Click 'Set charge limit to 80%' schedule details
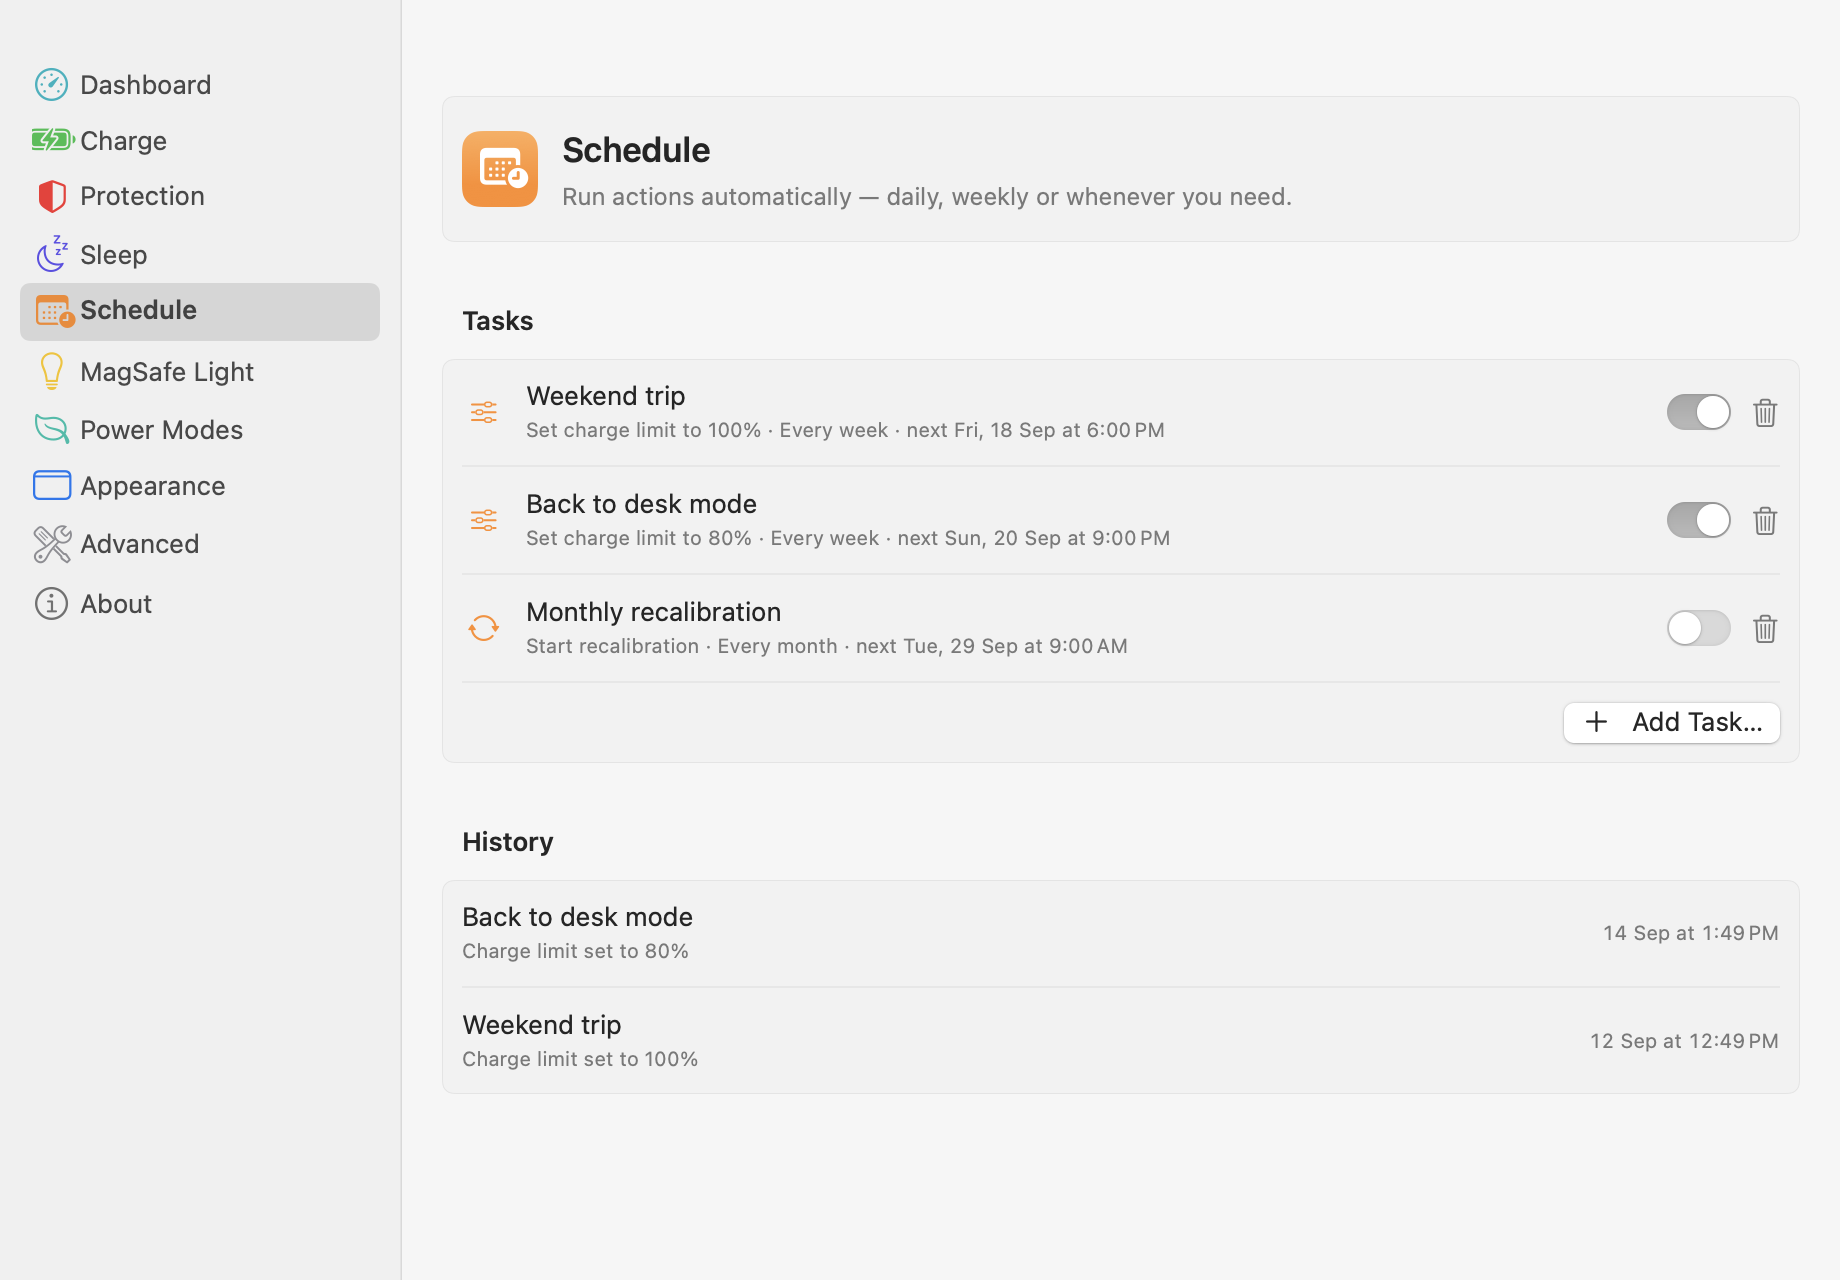 (x=848, y=538)
